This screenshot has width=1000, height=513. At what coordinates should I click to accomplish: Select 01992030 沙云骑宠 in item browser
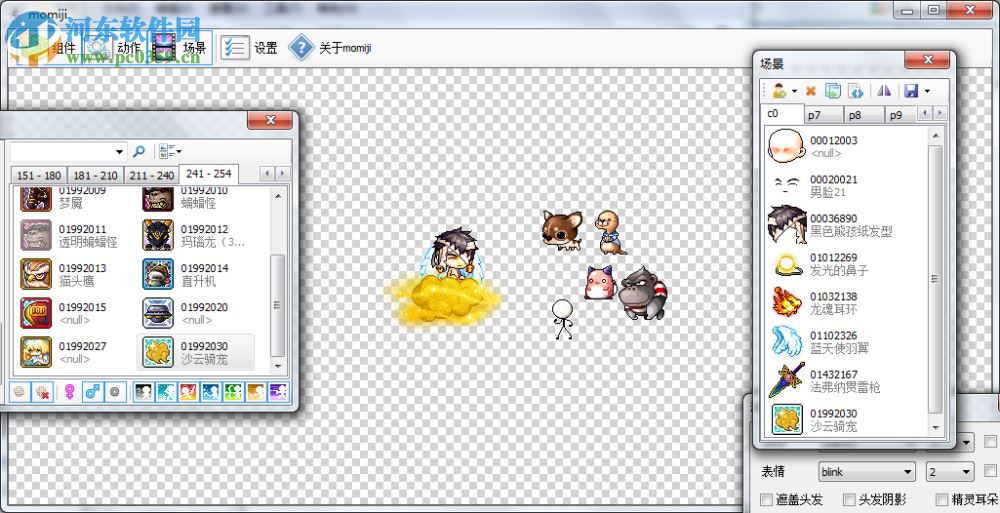pos(197,352)
